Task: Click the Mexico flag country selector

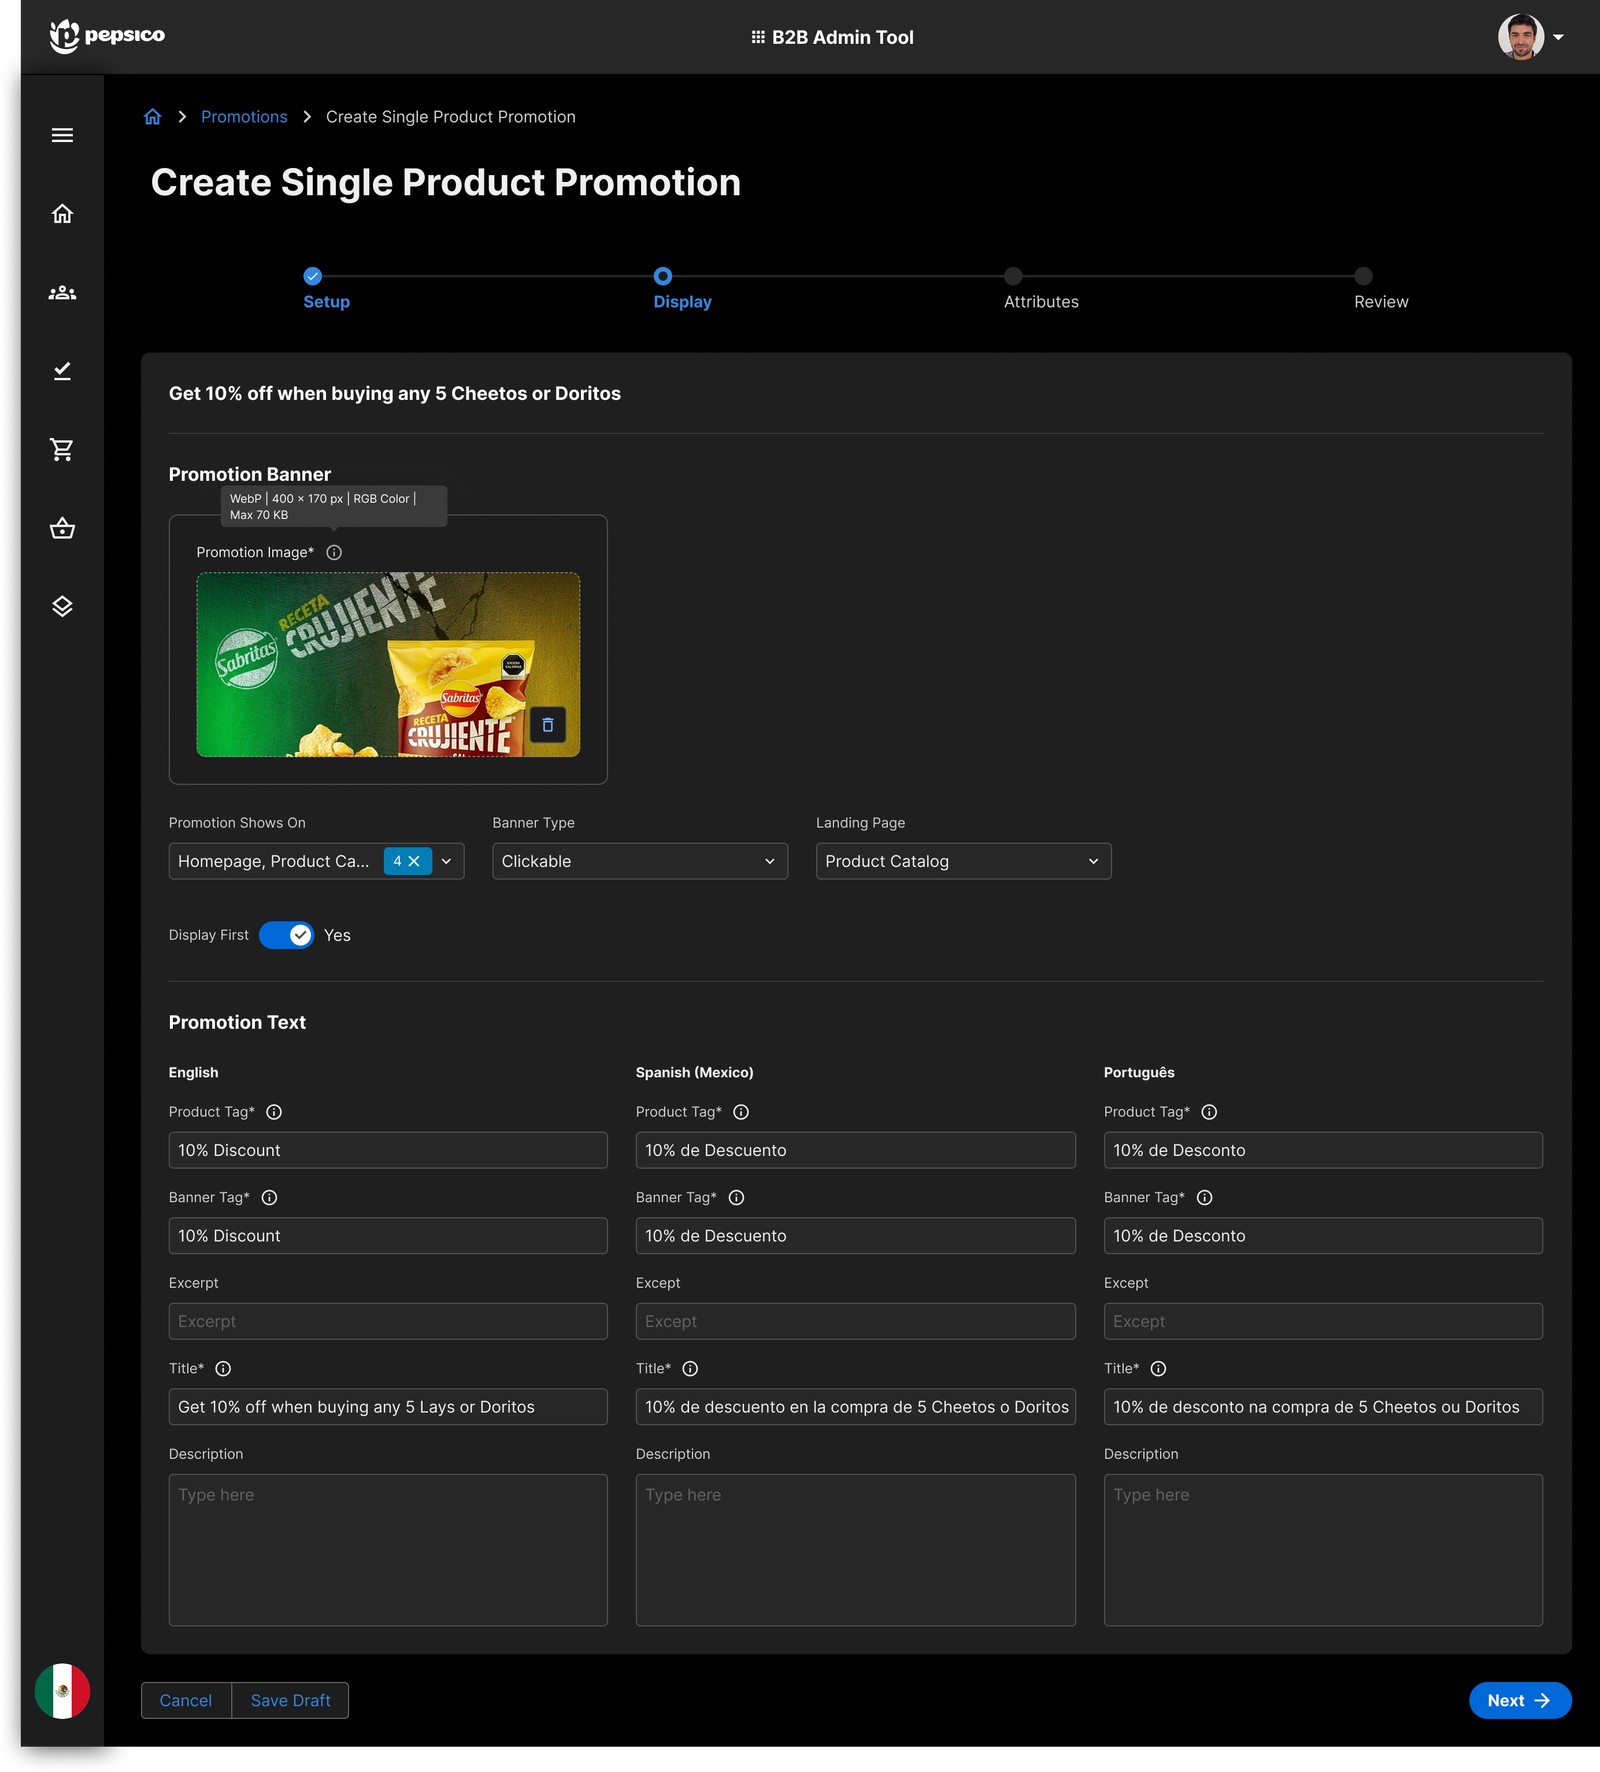Action: tap(62, 1691)
